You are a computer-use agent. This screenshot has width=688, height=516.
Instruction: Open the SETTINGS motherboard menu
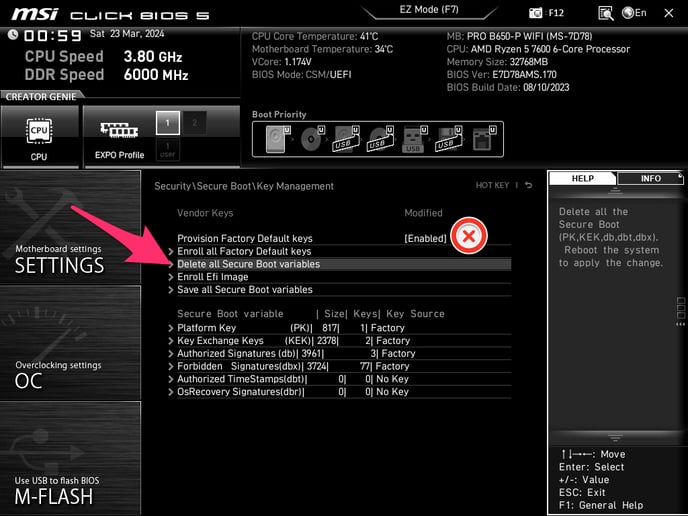coord(70,227)
